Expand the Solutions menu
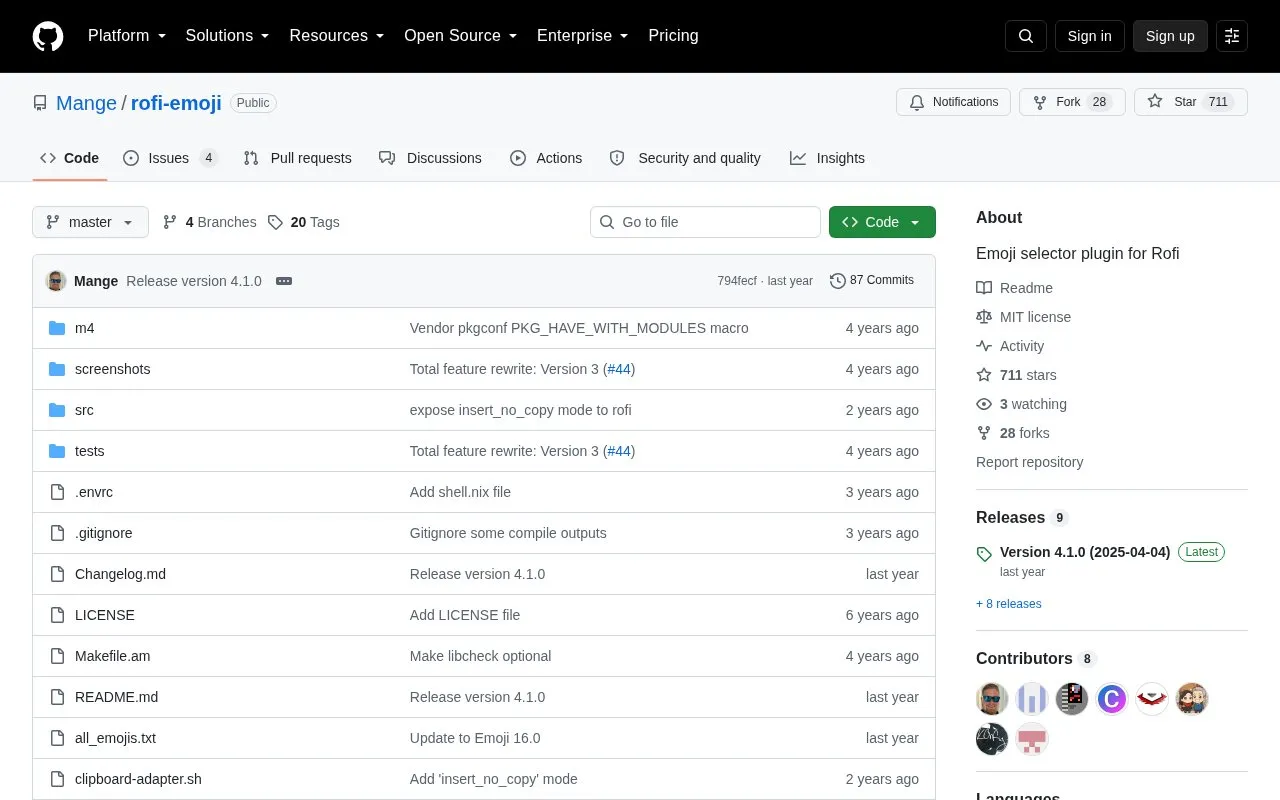This screenshot has width=1280, height=800. [228, 36]
